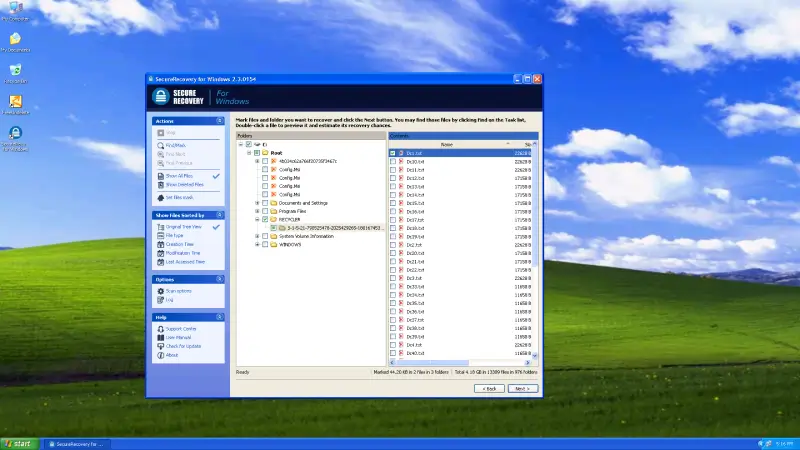Screen dimensions: 800x450
Task: Open the Support Center headset icon
Action: [x=161, y=329]
